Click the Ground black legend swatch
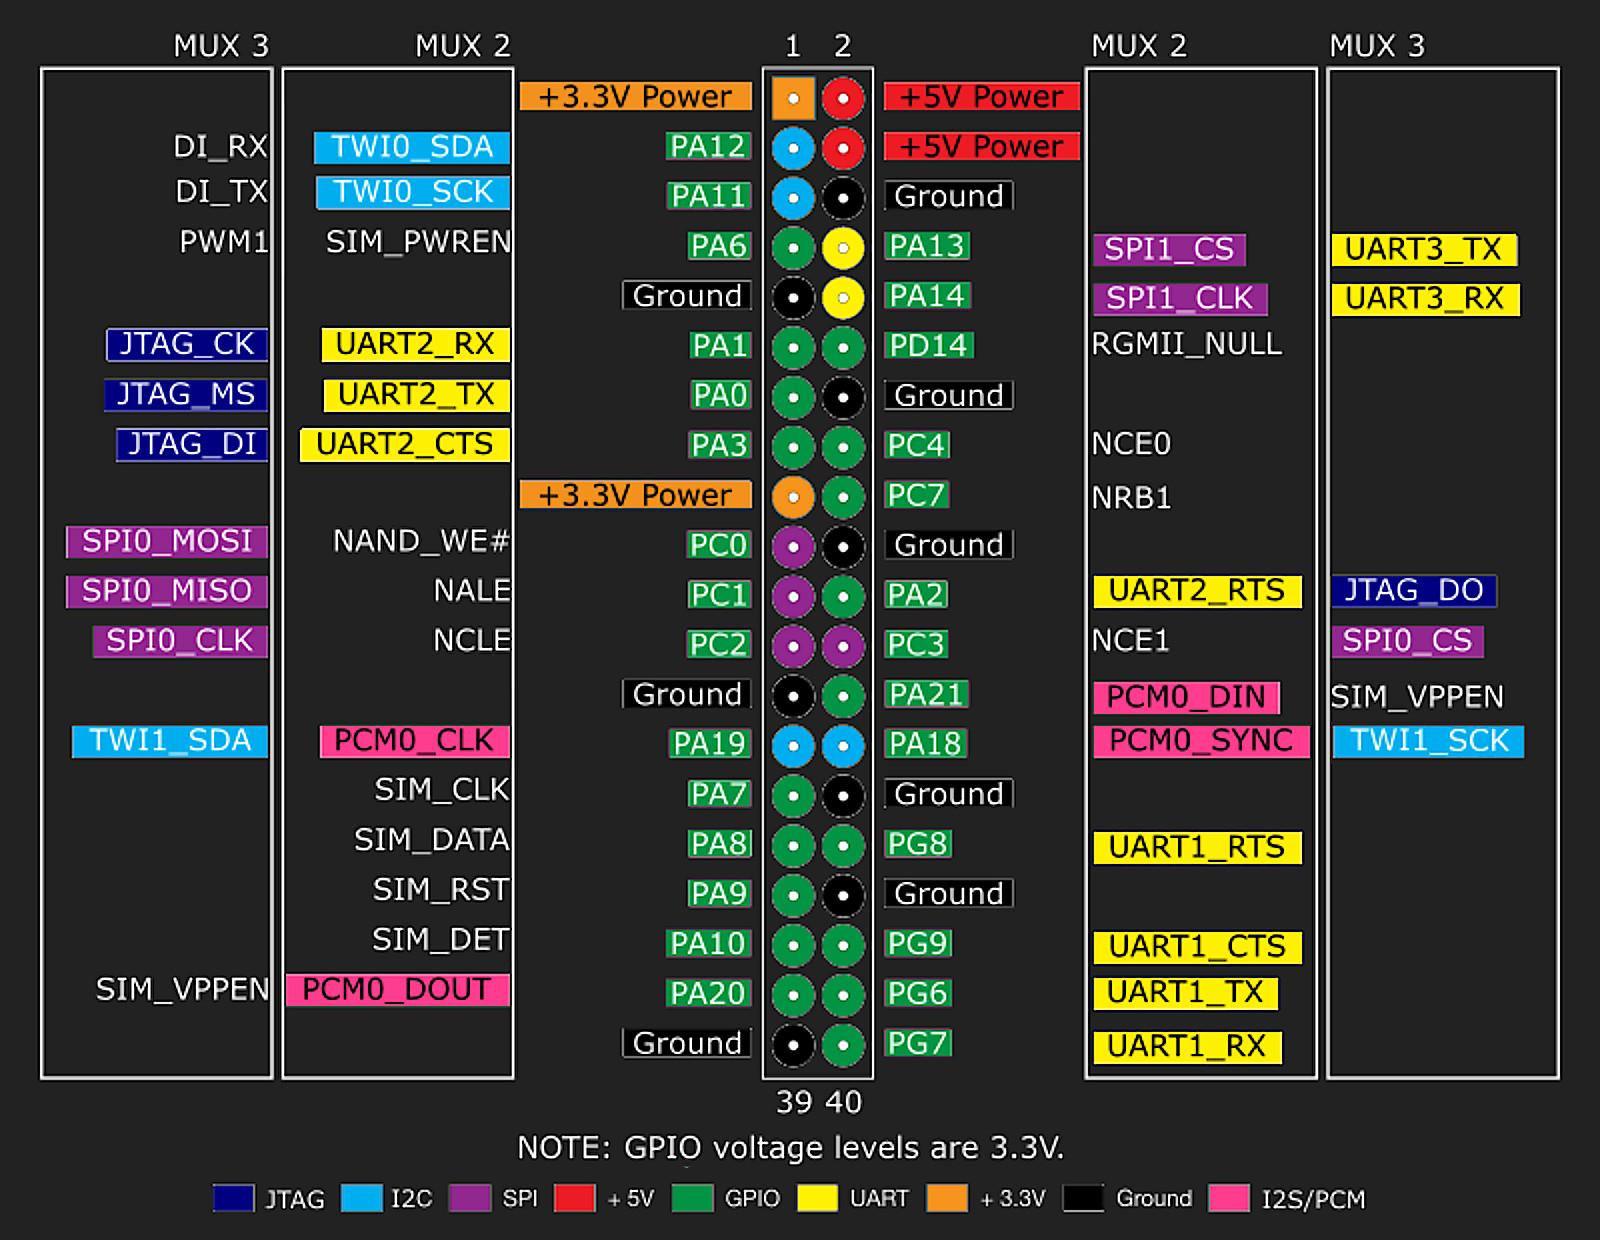Screen dimensions: 1600x1240 [1083, 1198]
